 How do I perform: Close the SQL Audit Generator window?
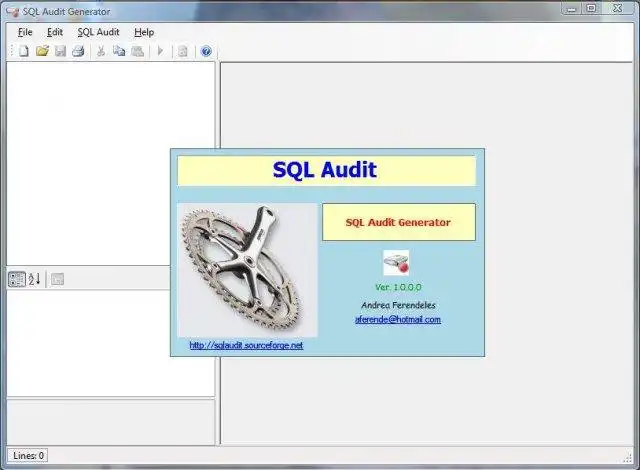point(618,9)
